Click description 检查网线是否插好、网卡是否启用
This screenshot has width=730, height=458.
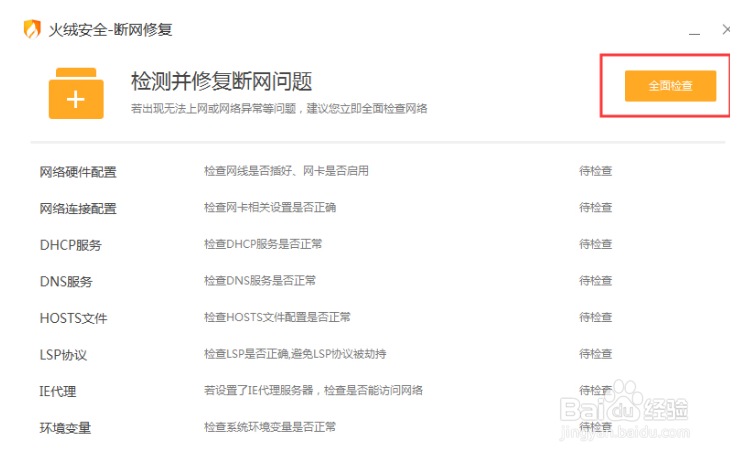[x=286, y=171]
